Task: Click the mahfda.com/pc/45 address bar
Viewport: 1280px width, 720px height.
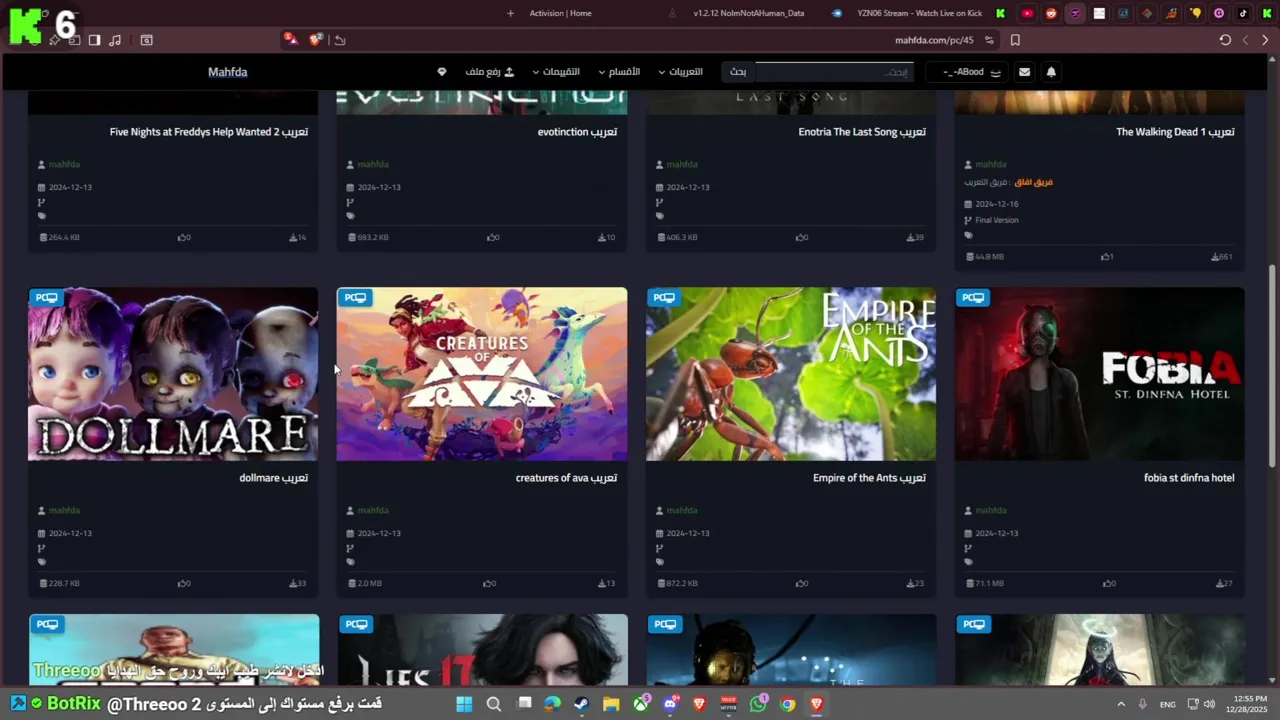Action: [x=934, y=40]
